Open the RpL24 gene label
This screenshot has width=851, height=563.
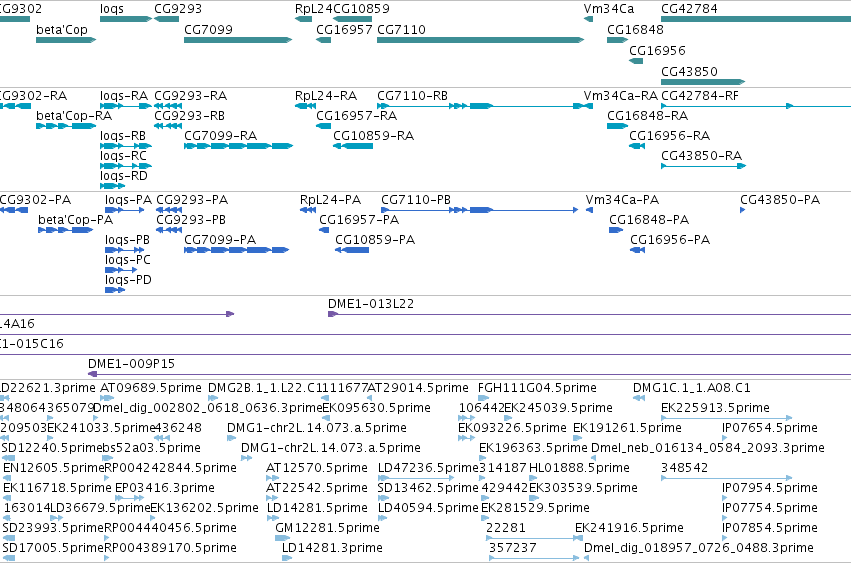coord(314,9)
